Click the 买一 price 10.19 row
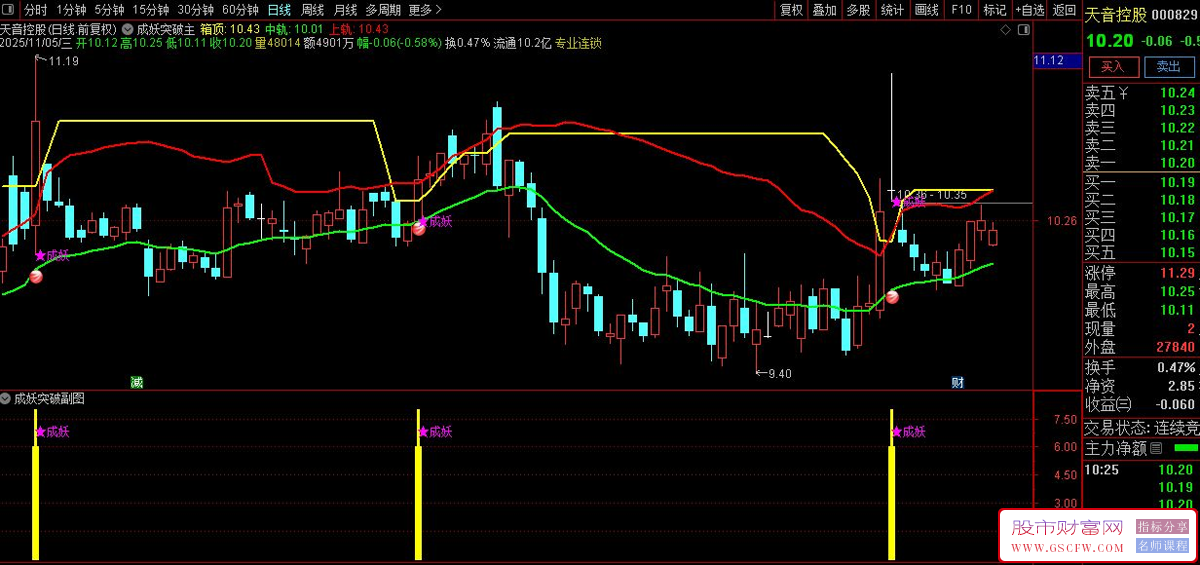 [1142, 183]
